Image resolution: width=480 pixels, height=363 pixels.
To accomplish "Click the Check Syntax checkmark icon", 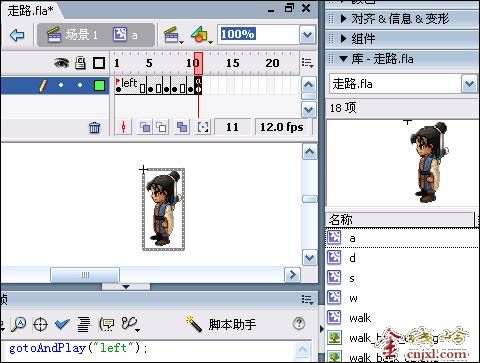I will point(62,324).
